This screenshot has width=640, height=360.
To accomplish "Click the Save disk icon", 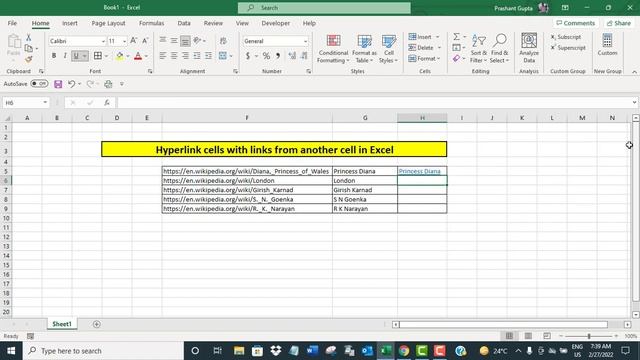I will 58,84.
